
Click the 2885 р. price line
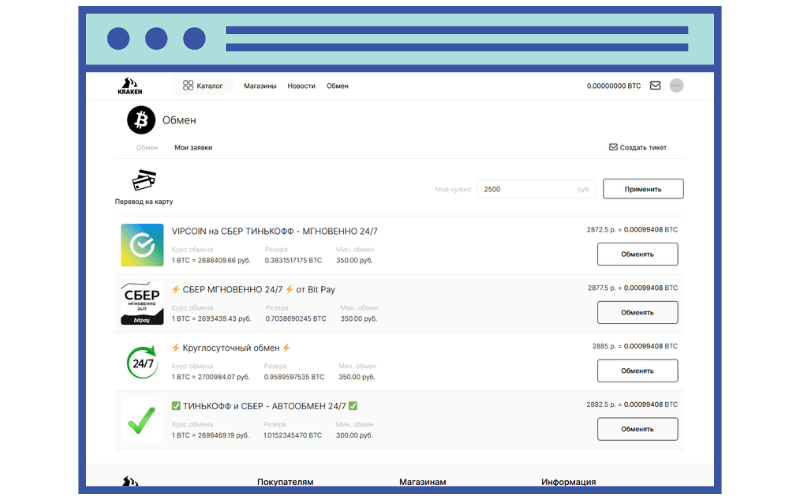(635, 346)
